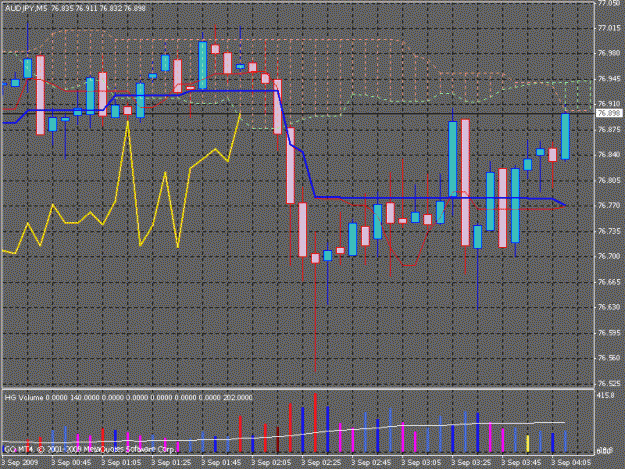The width and height of the screenshot is (625, 469).
Task: Click the 3 Sep 03:45 time label
Action: tap(521, 463)
